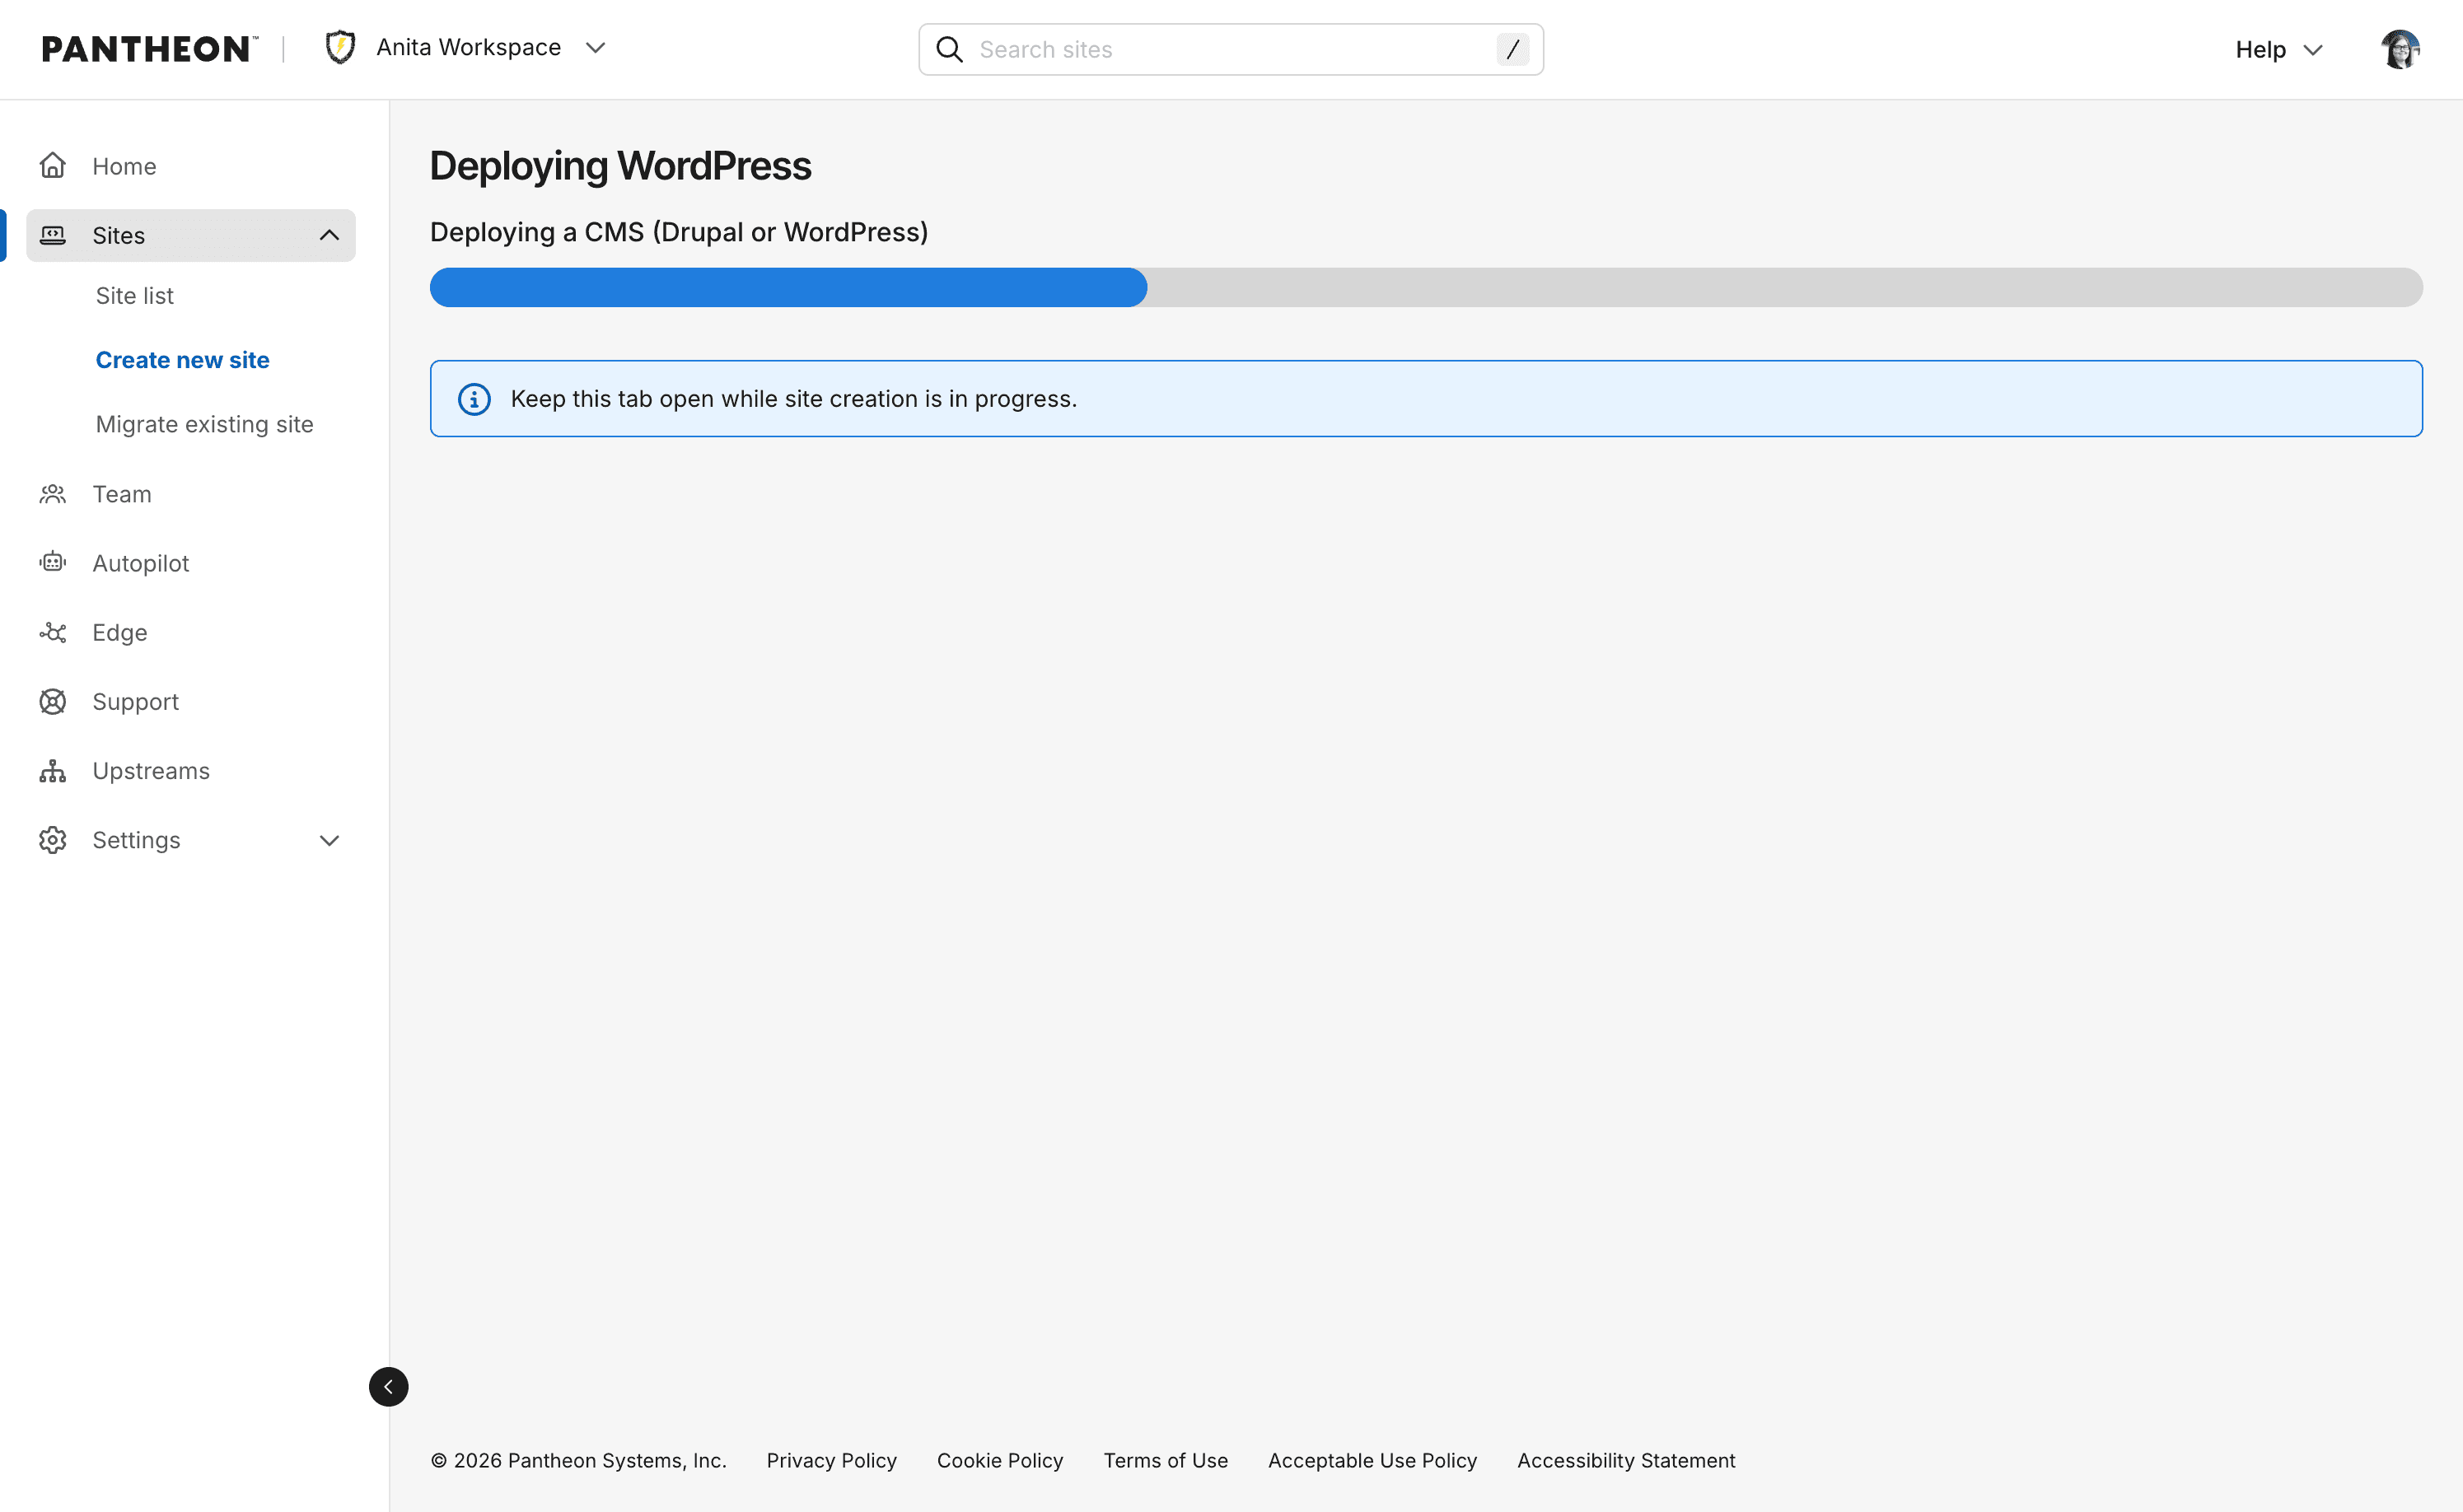Screen dimensions: 2463x1512
Task: Open the Help menu
Action: pos(2279,50)
